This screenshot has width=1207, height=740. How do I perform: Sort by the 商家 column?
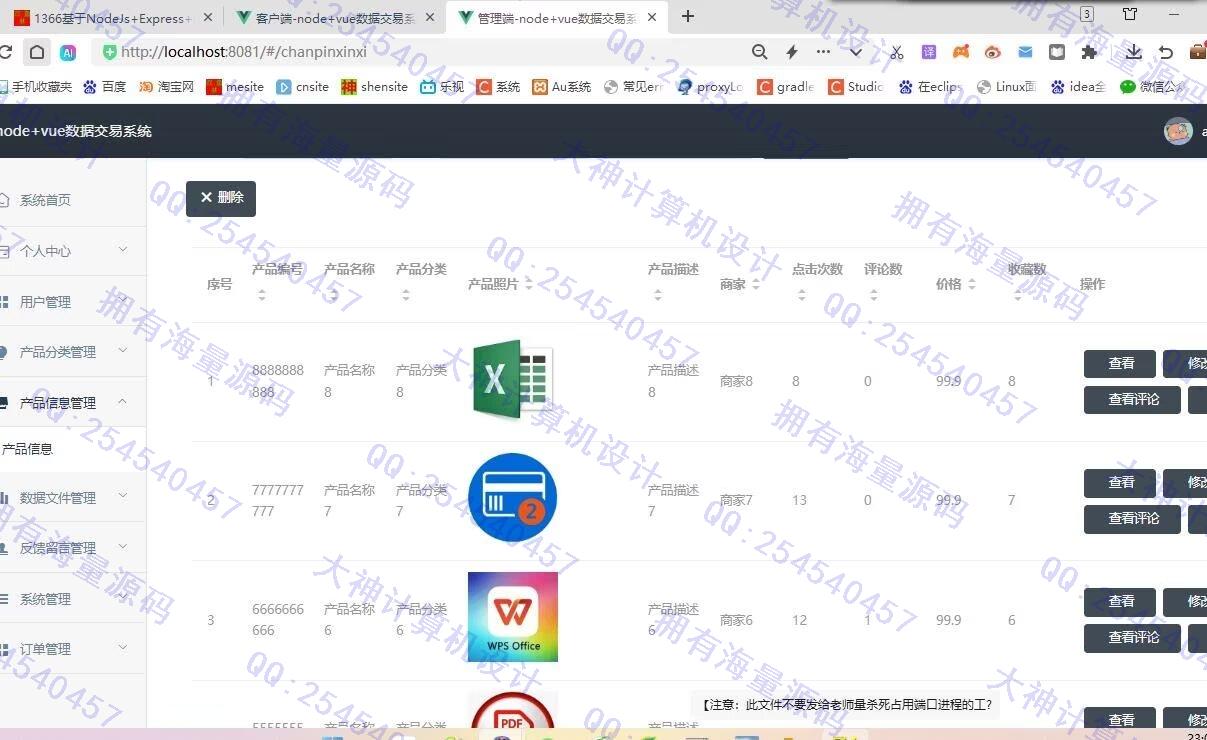pos(756,285)
